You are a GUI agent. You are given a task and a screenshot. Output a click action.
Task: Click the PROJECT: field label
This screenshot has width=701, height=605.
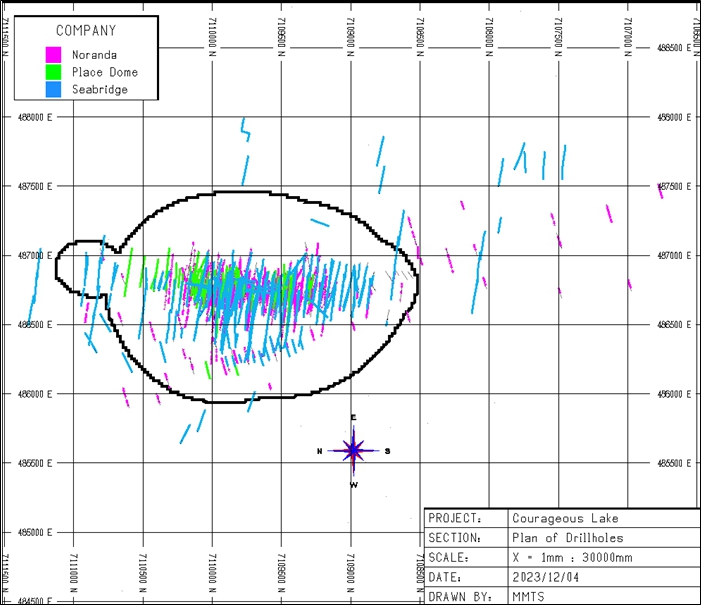[454, 518]
